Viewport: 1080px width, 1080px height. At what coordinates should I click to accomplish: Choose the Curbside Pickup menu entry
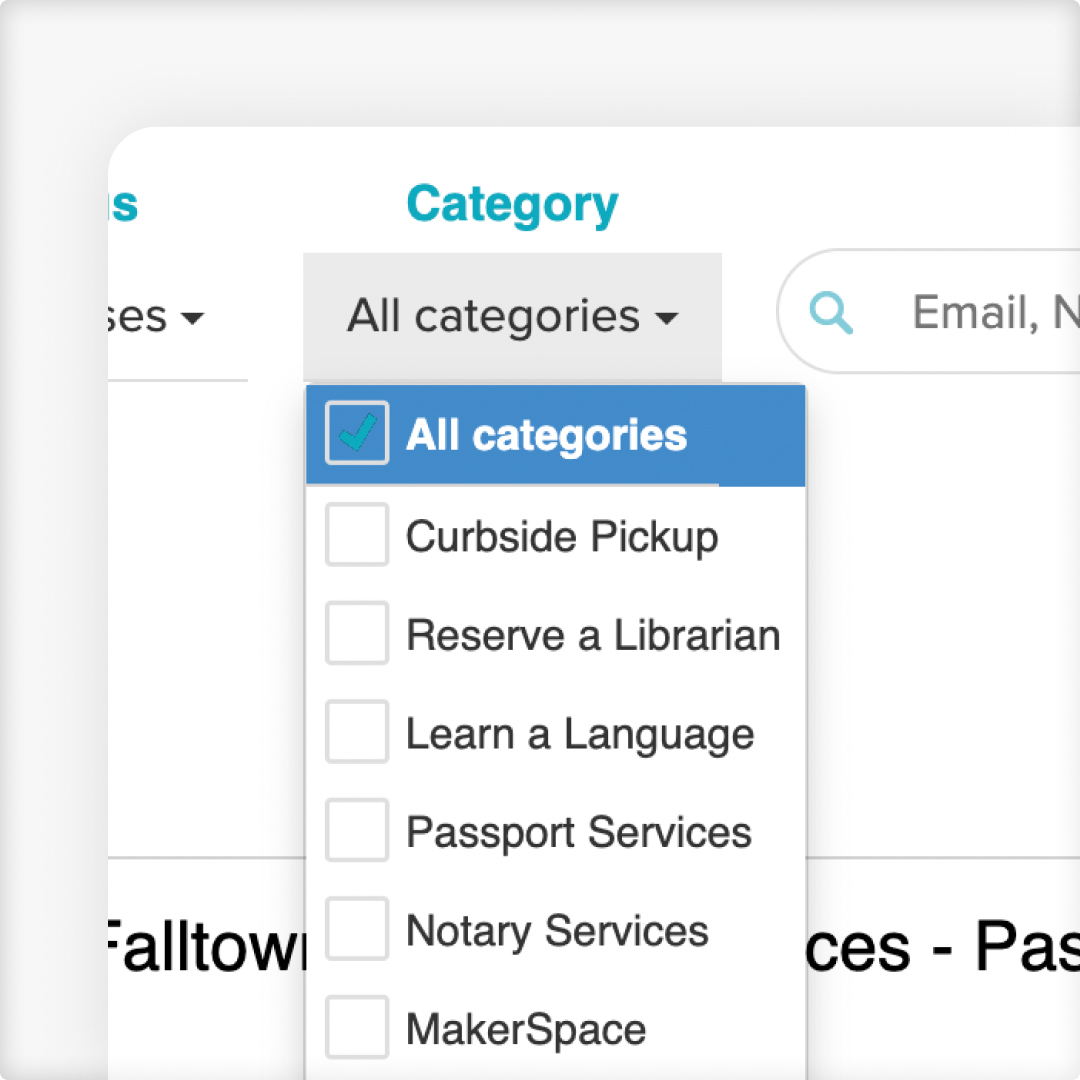[556, 535]
